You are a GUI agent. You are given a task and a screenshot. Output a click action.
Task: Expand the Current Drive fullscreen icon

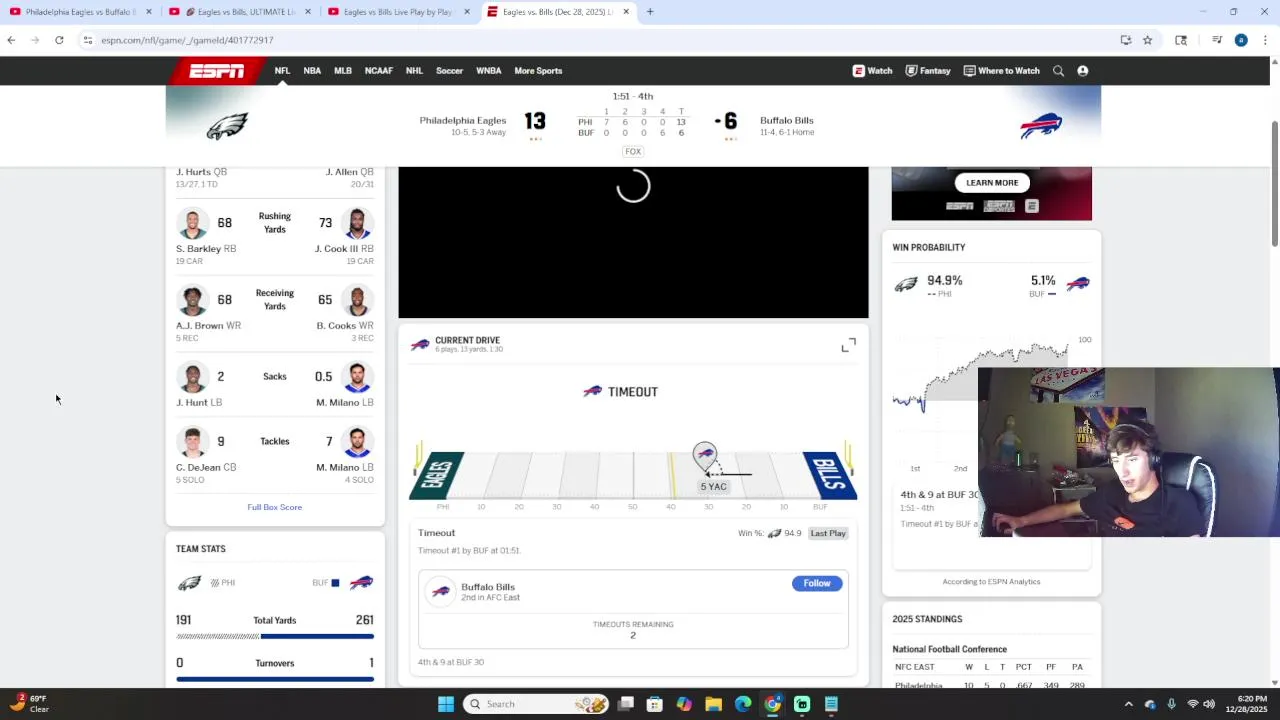(x=848, y=345)
